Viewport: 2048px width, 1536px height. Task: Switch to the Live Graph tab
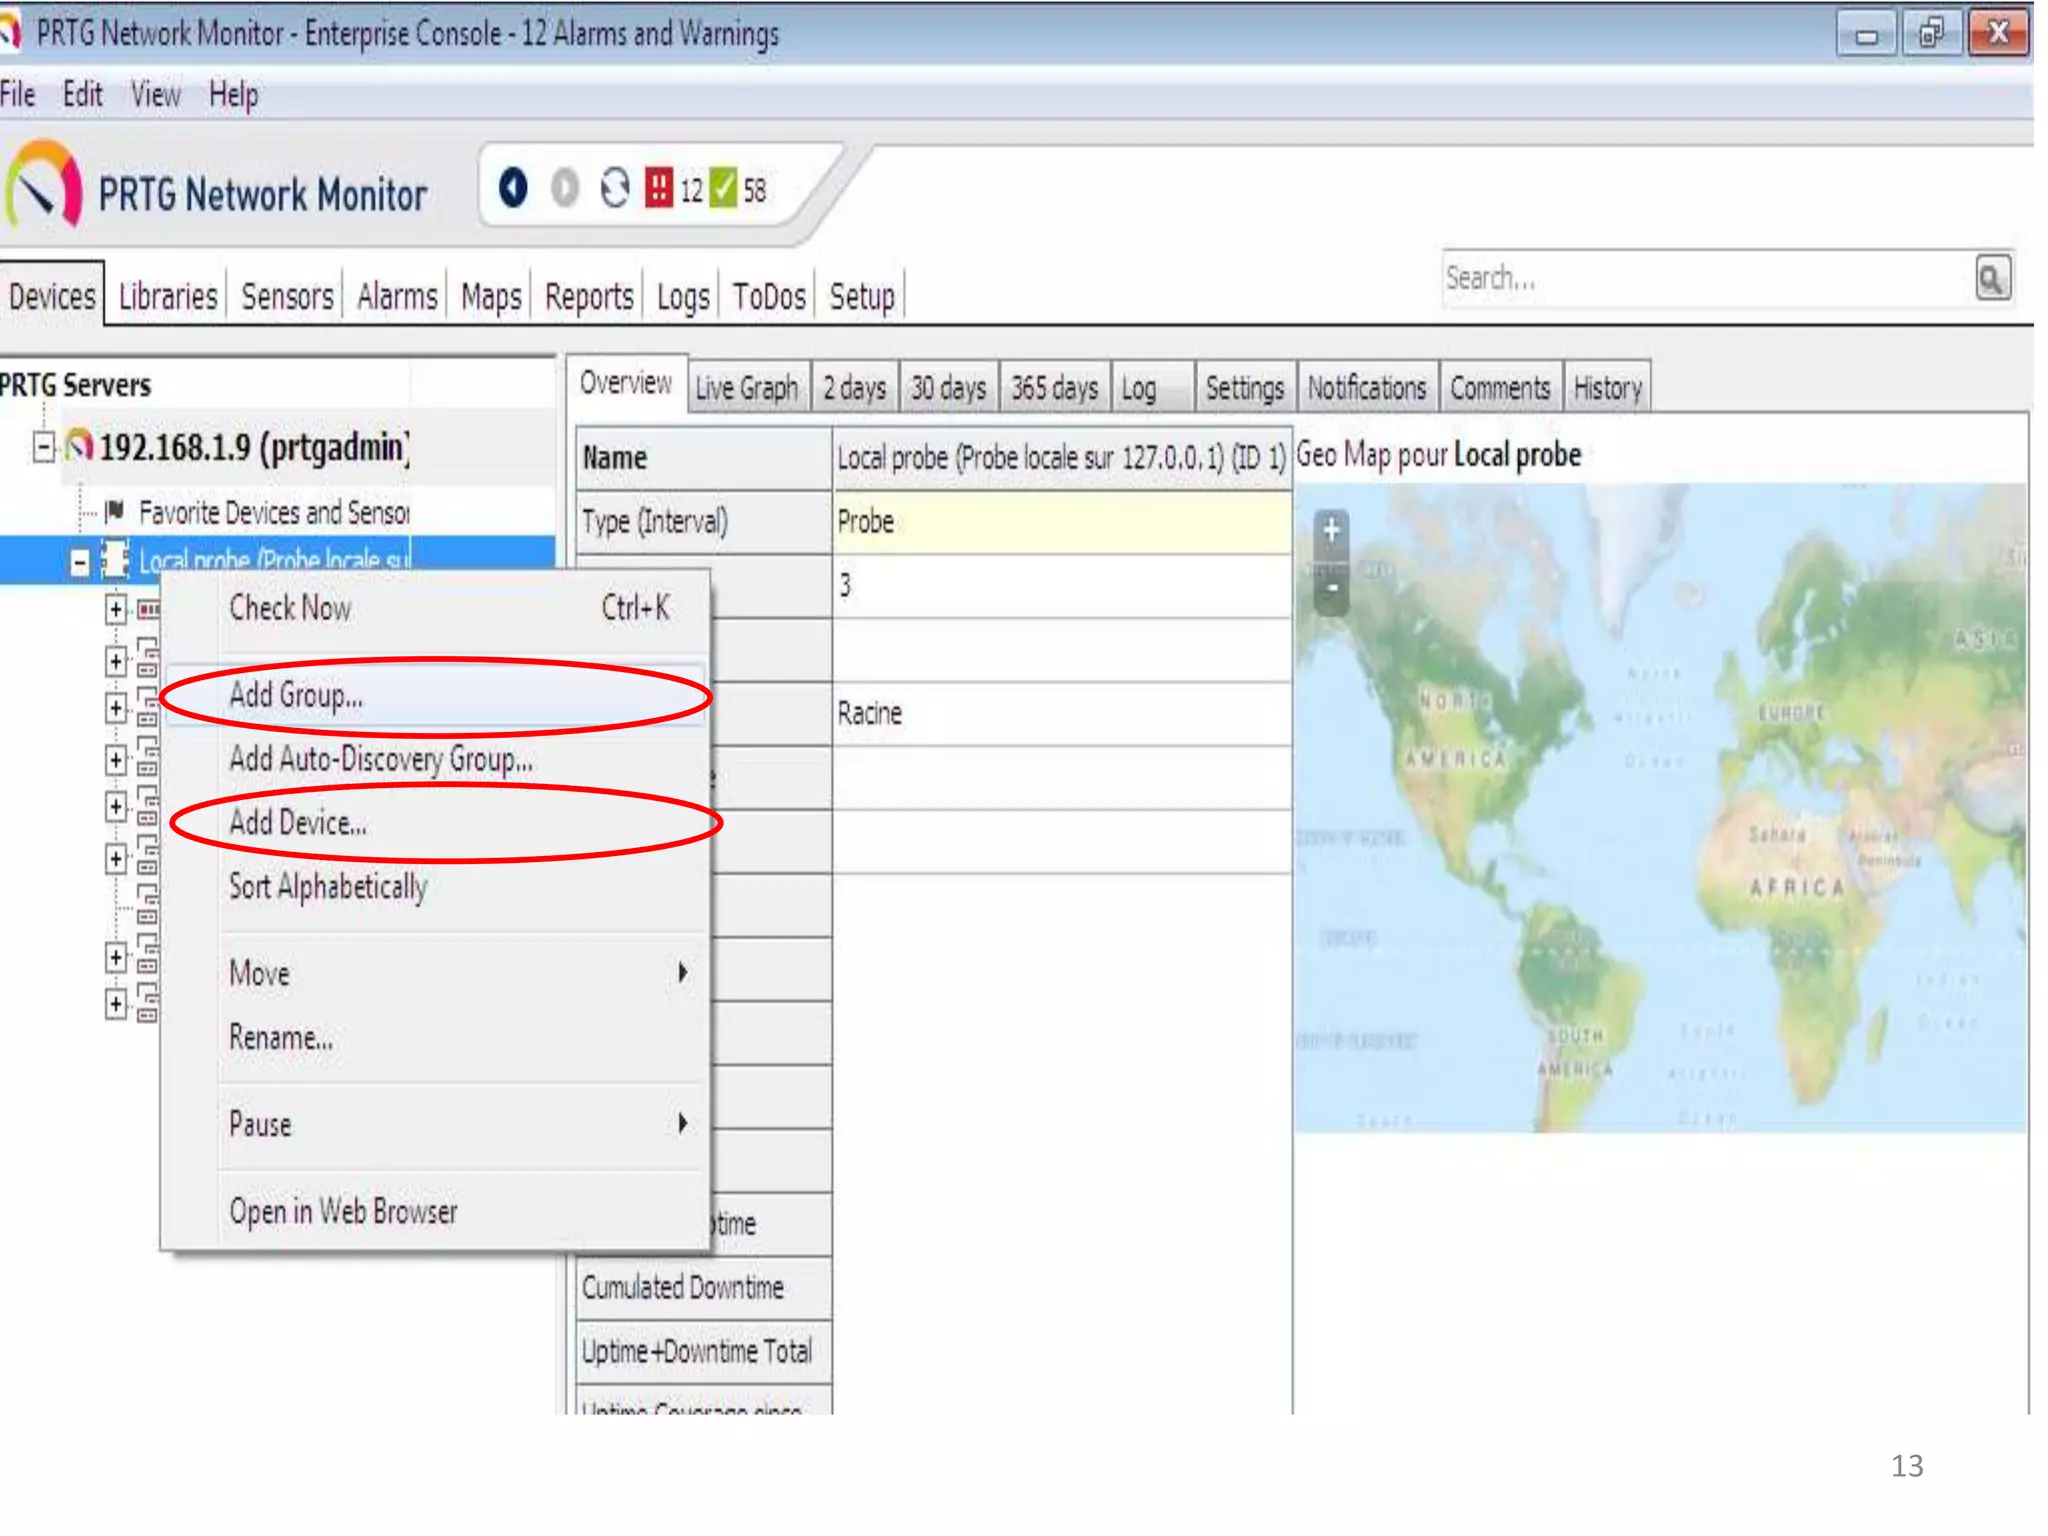point(746,388)
